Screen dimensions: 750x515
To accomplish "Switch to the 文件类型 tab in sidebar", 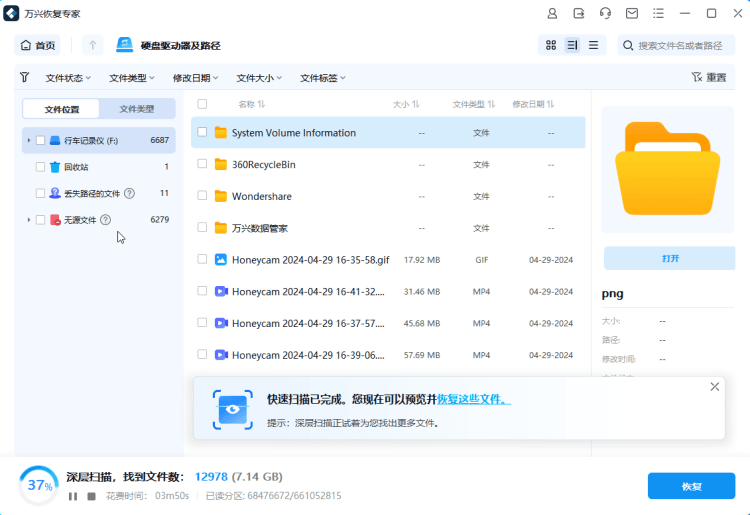I will [137, 109].
